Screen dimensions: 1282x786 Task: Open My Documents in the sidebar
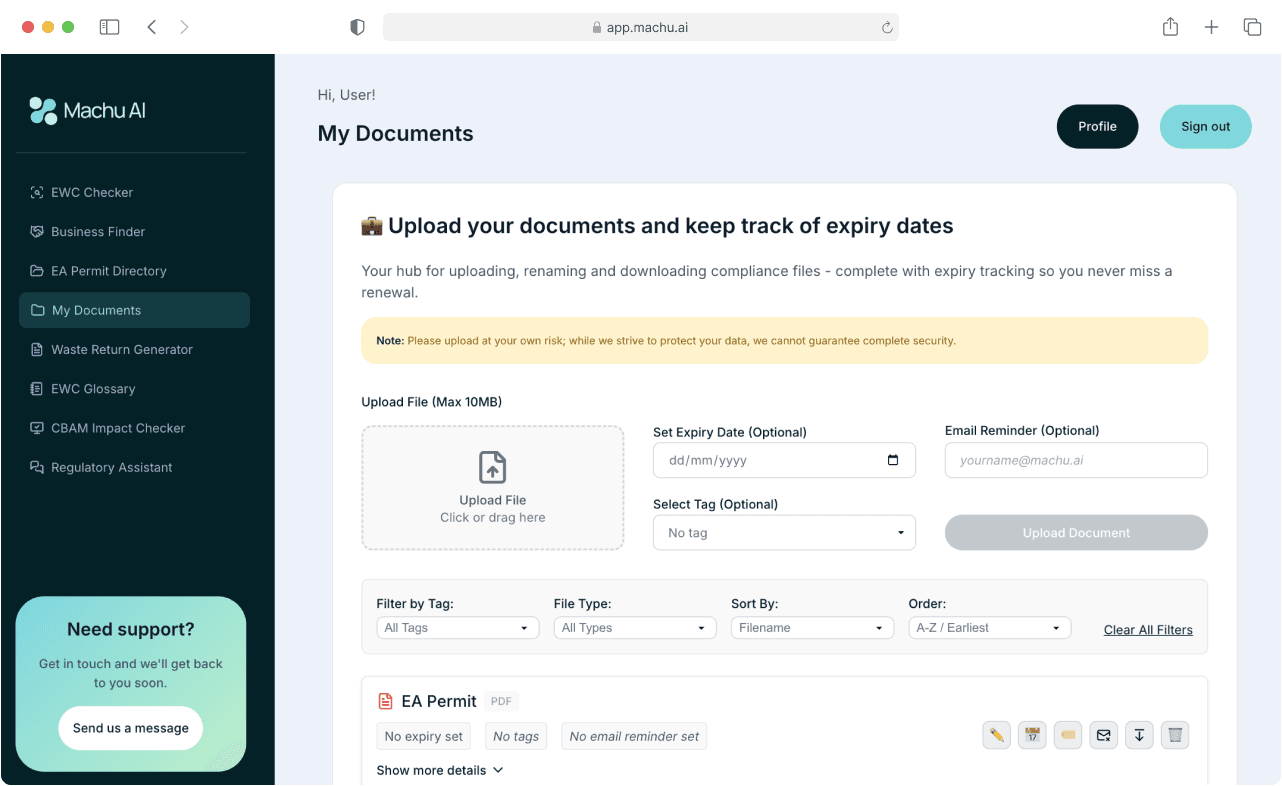click(134, 310)
